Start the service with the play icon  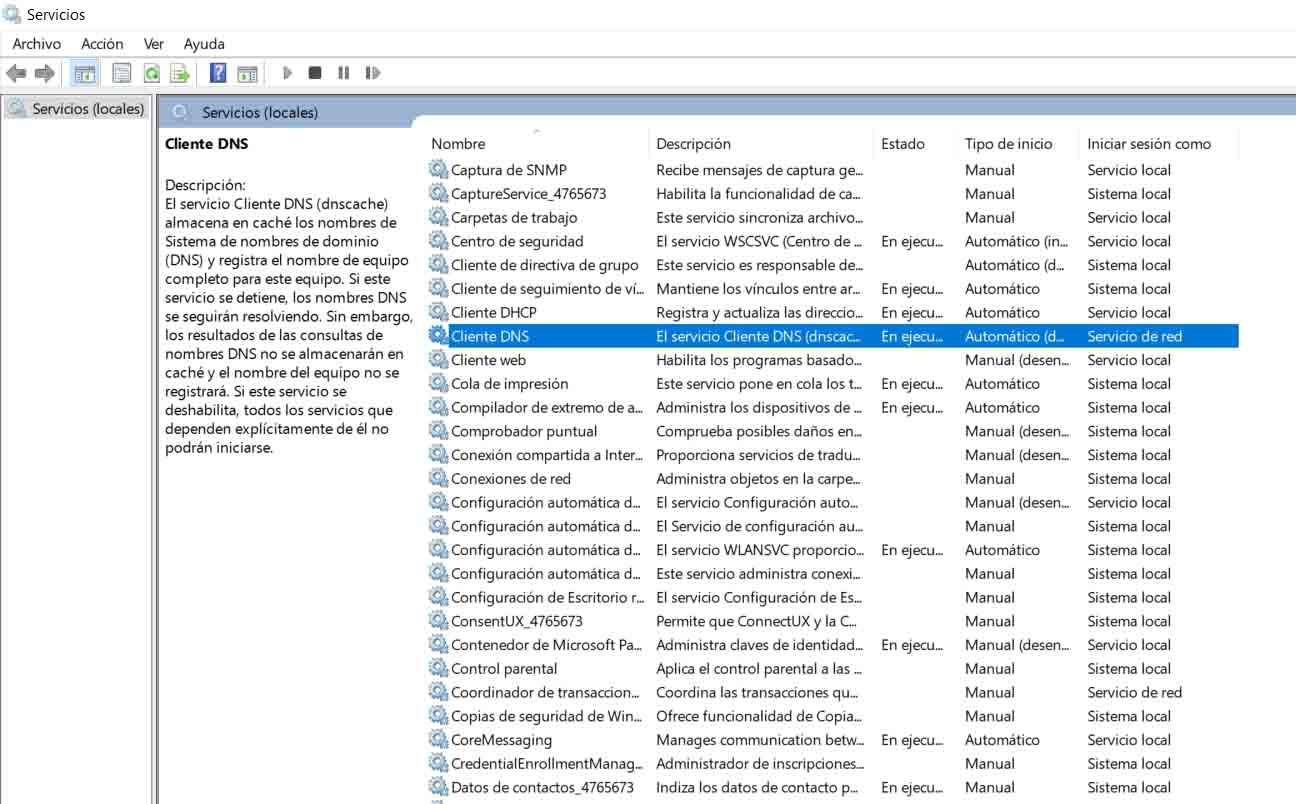[x=287, y=73]
